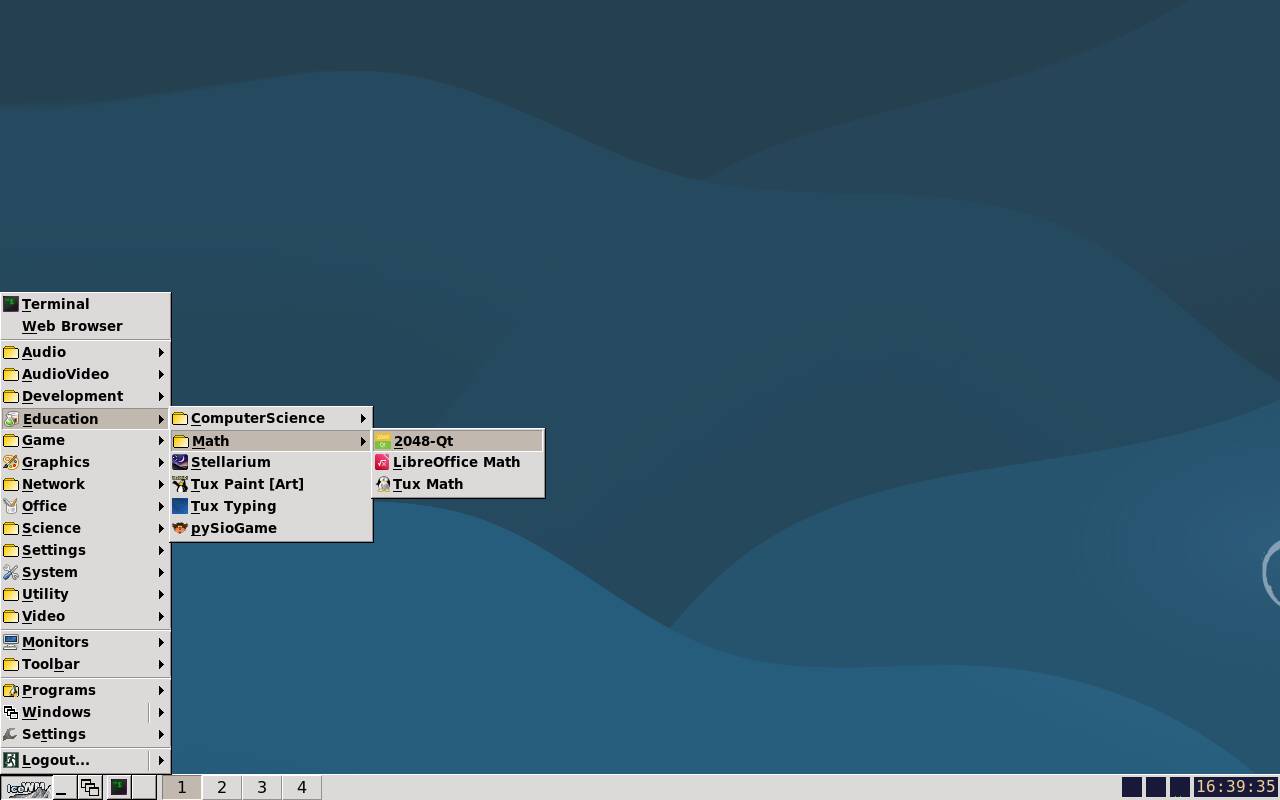Launch Stellarium from the Education menu
This screenshot has width=1280, height=800.
[x=230, y=462]
